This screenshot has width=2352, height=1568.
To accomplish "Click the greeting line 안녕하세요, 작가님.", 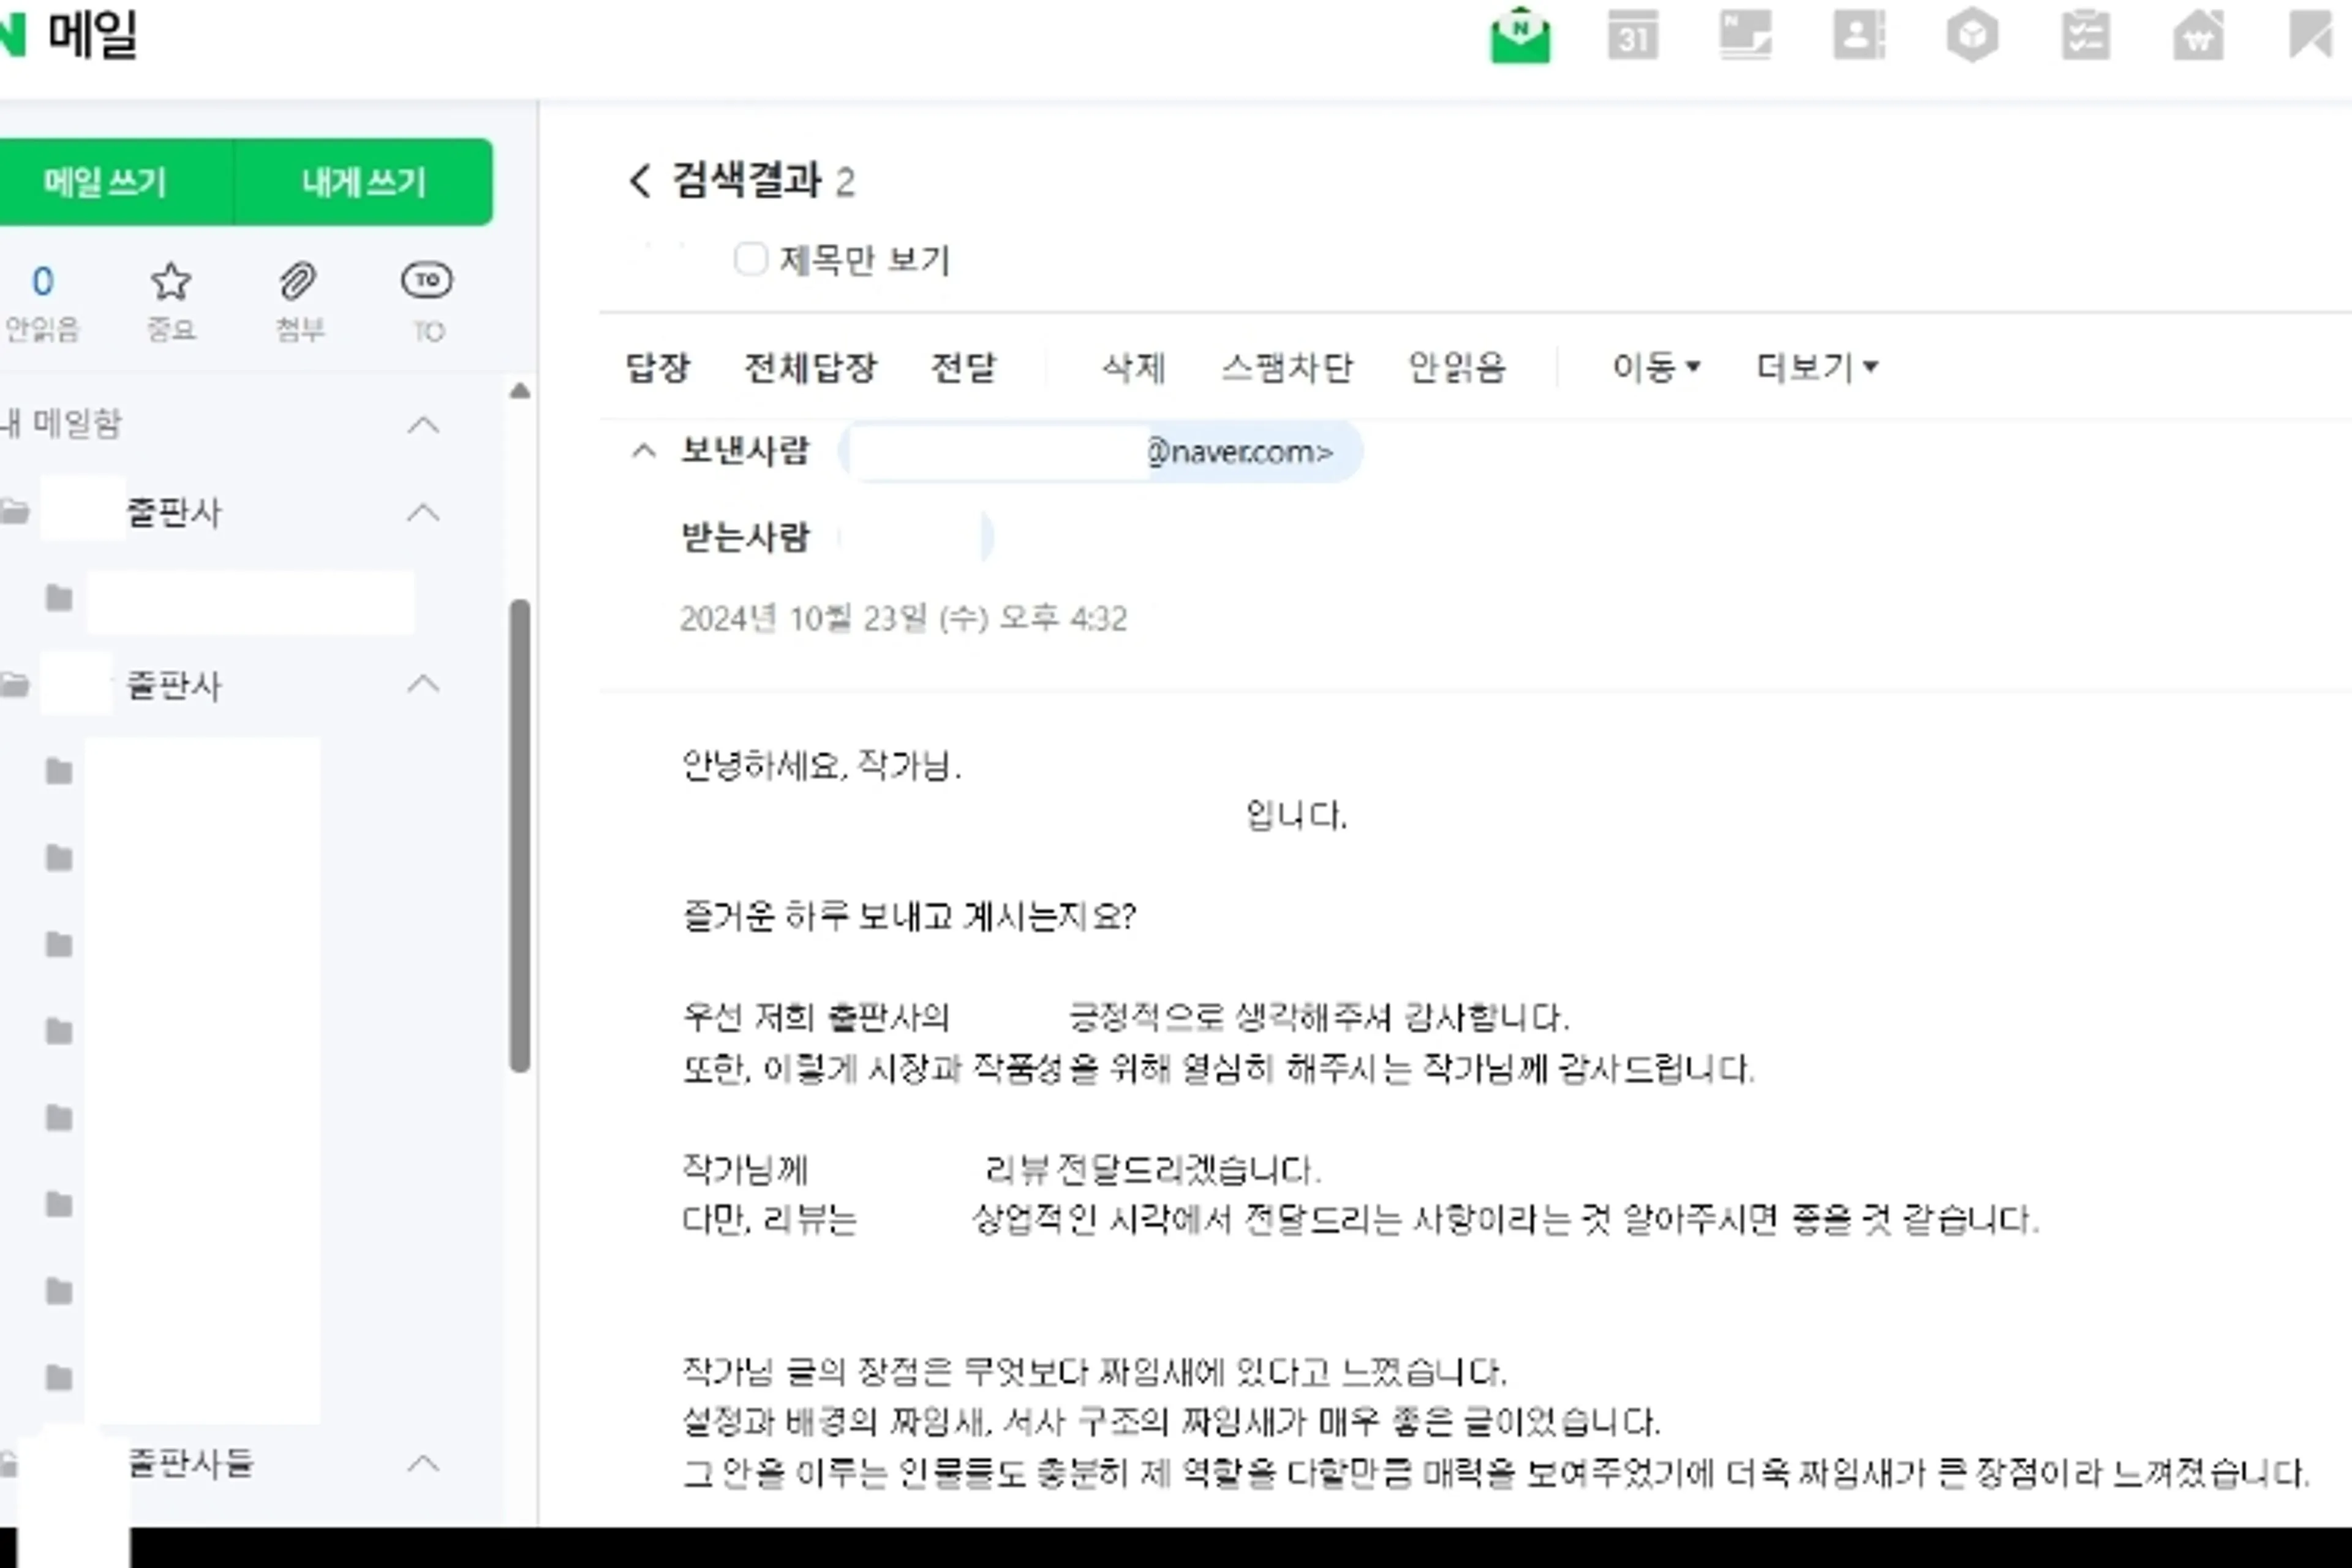I will coord(821,767).
